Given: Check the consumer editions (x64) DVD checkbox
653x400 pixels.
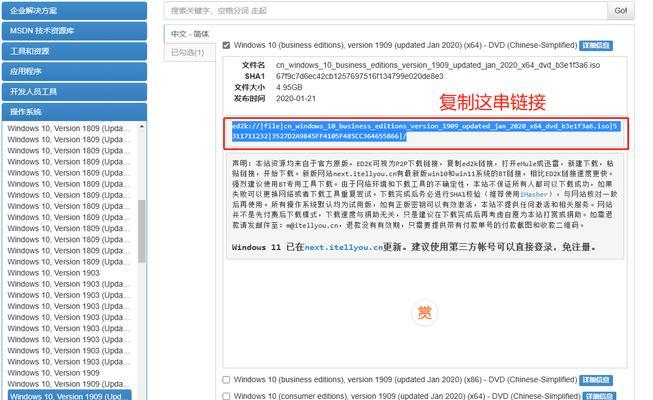Looking at the screenshot, I should (226, 396).
